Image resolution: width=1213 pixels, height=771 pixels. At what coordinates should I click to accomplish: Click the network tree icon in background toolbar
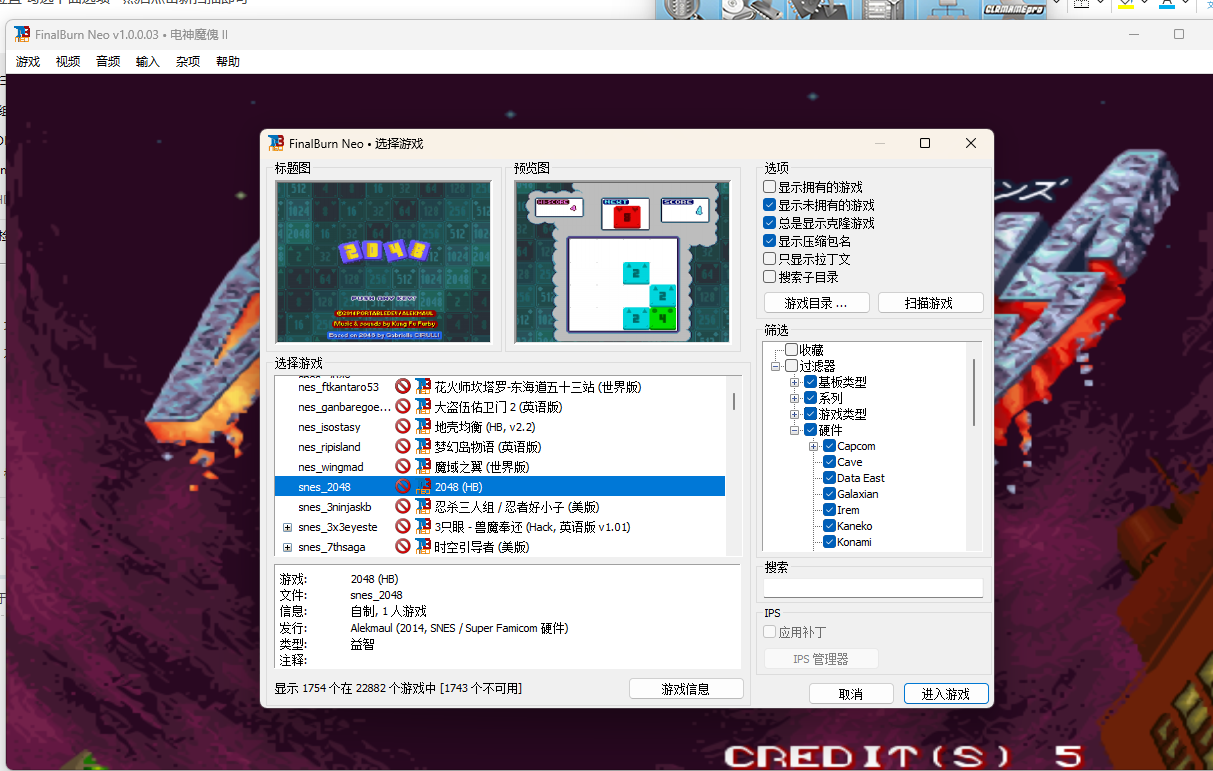945,9
